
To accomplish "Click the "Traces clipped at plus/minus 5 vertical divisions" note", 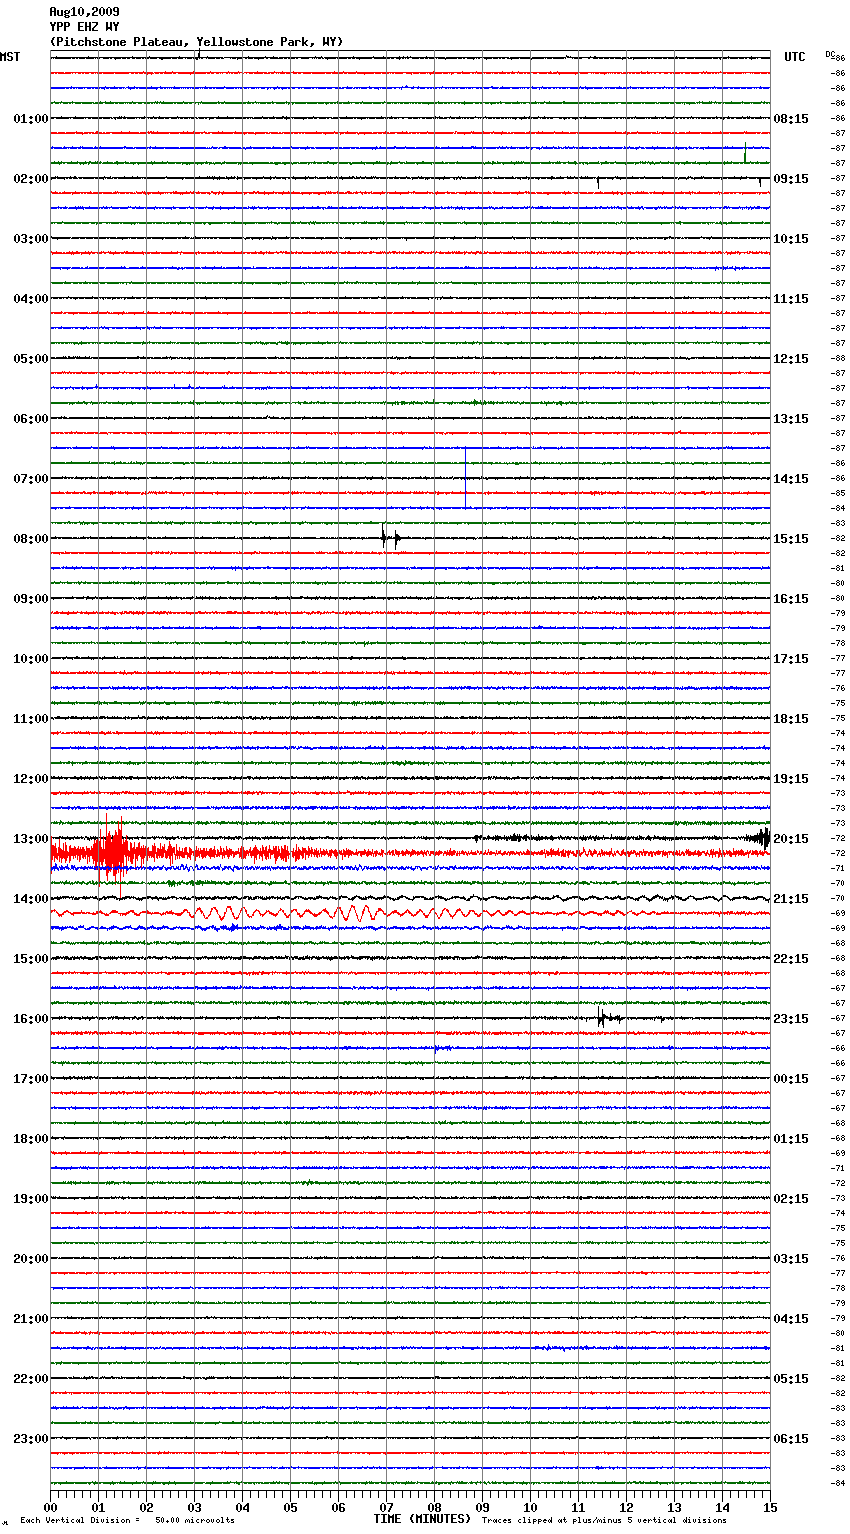I will tap(604, 1521).
